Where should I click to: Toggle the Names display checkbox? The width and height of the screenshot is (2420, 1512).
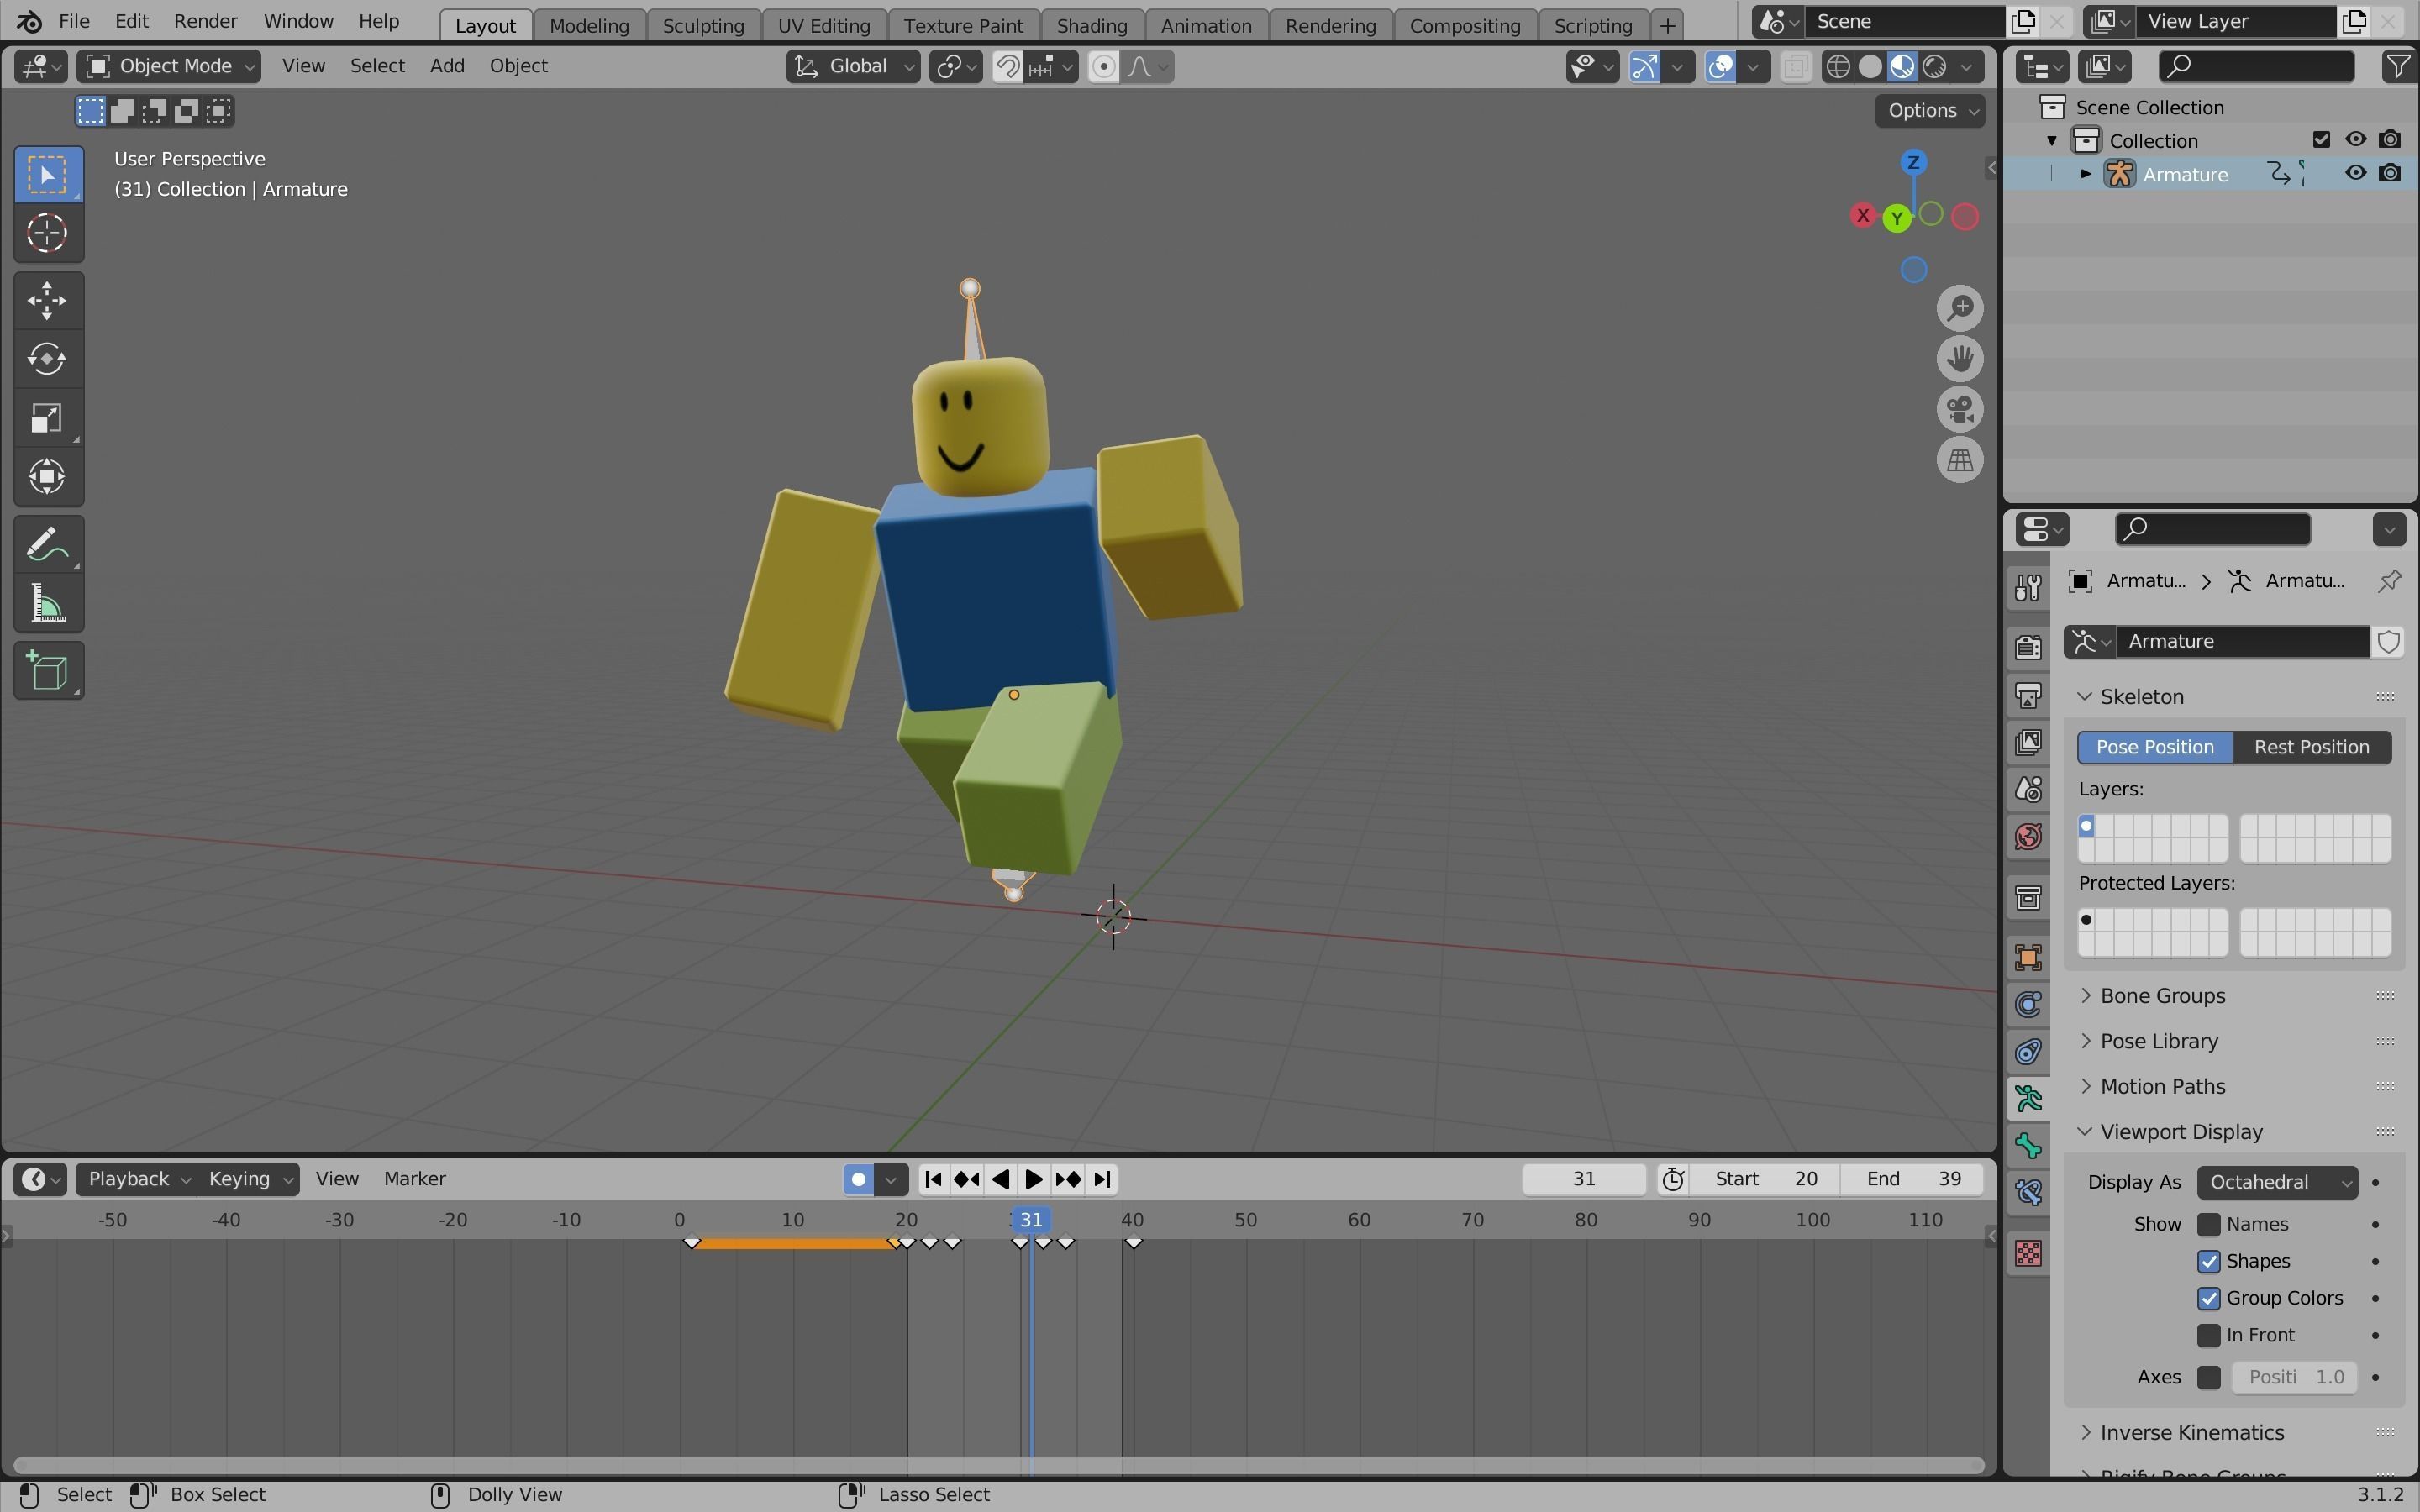(2208, 1224)
